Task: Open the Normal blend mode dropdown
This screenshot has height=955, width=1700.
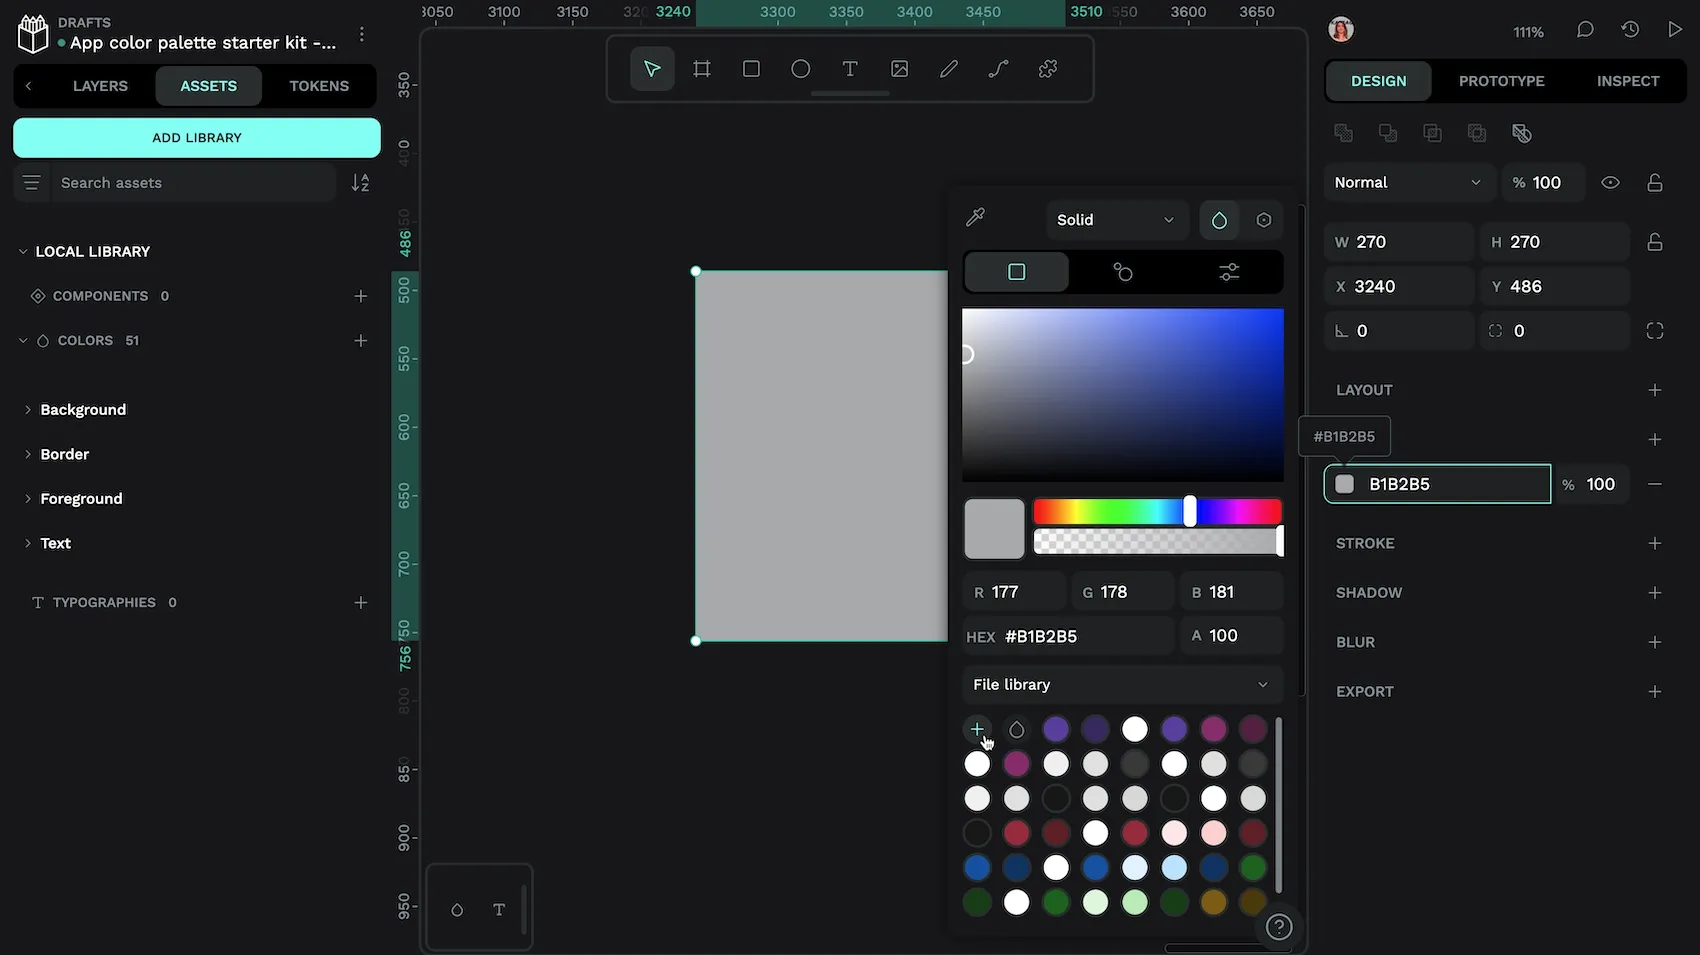Action: 1408,182
